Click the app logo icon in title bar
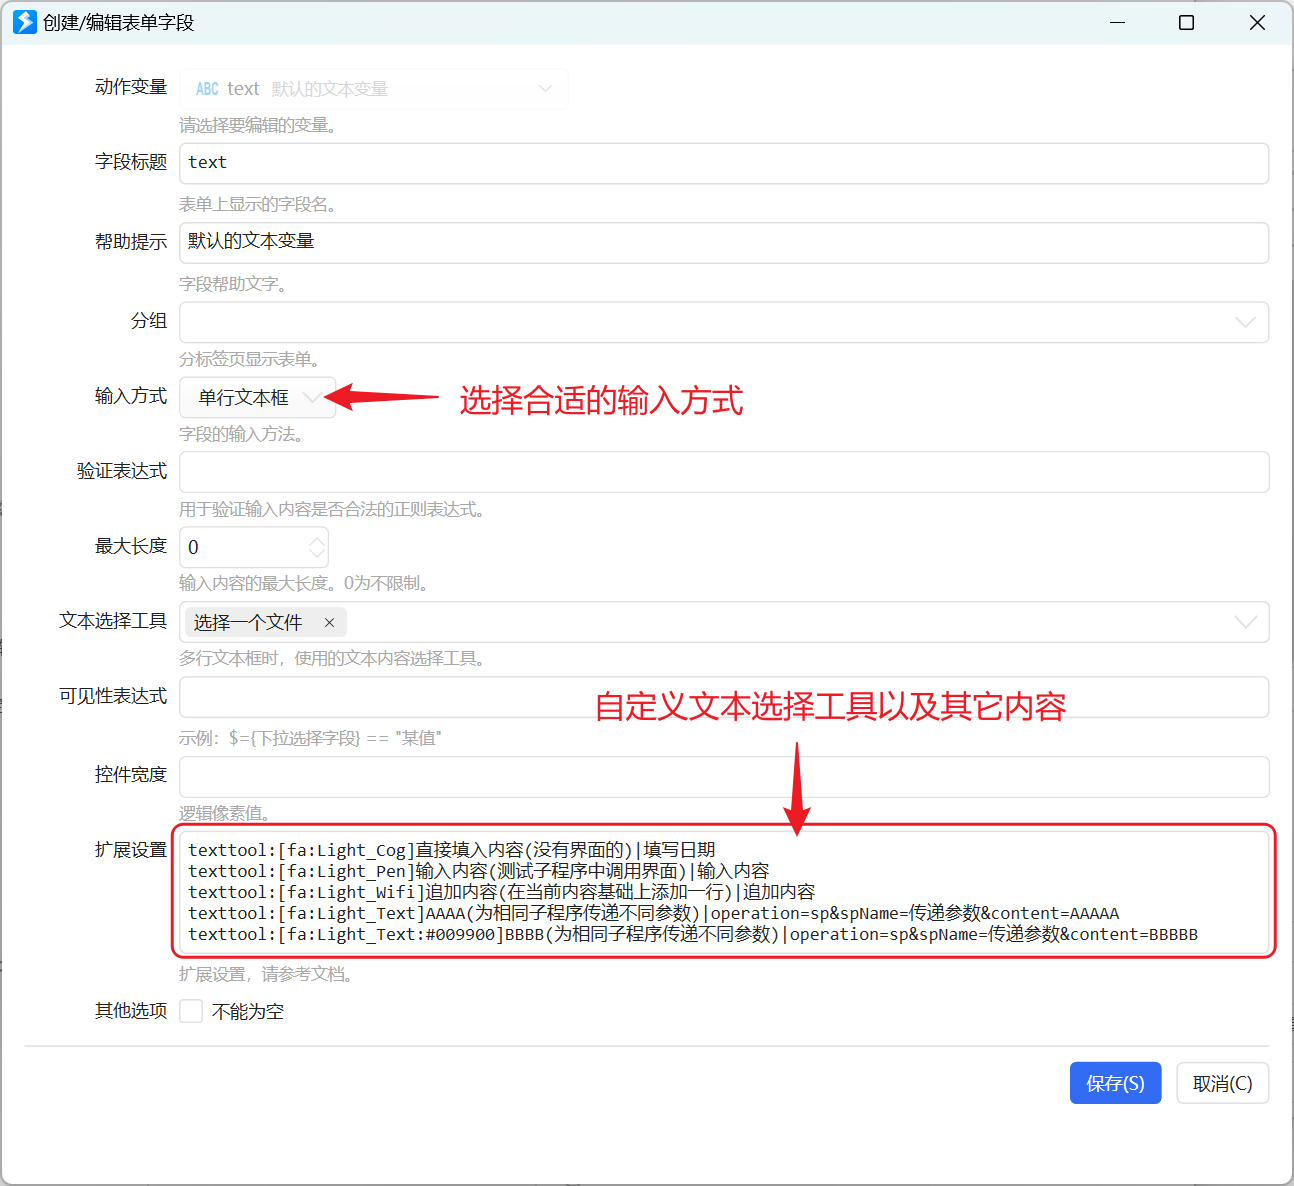The width and height of the screenshot is (1294, 1186). 24,22
